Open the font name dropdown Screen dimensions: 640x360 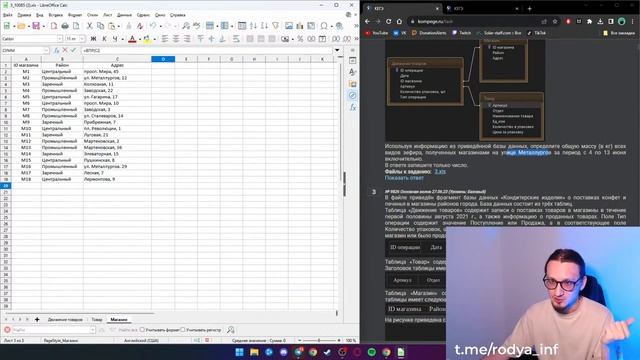(60, 39)
